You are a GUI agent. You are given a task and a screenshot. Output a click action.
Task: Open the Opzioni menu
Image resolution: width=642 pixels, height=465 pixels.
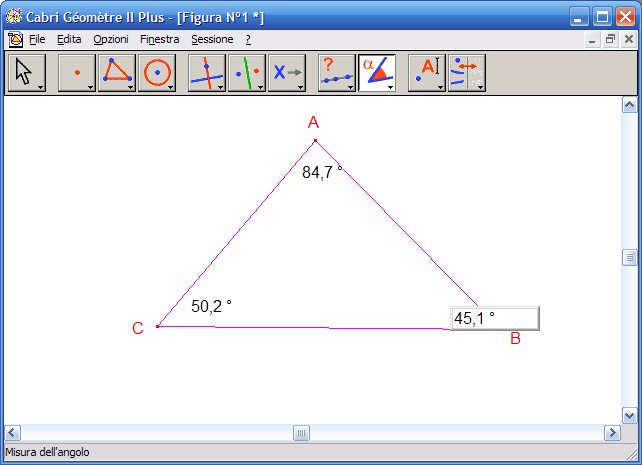[111, 39]
